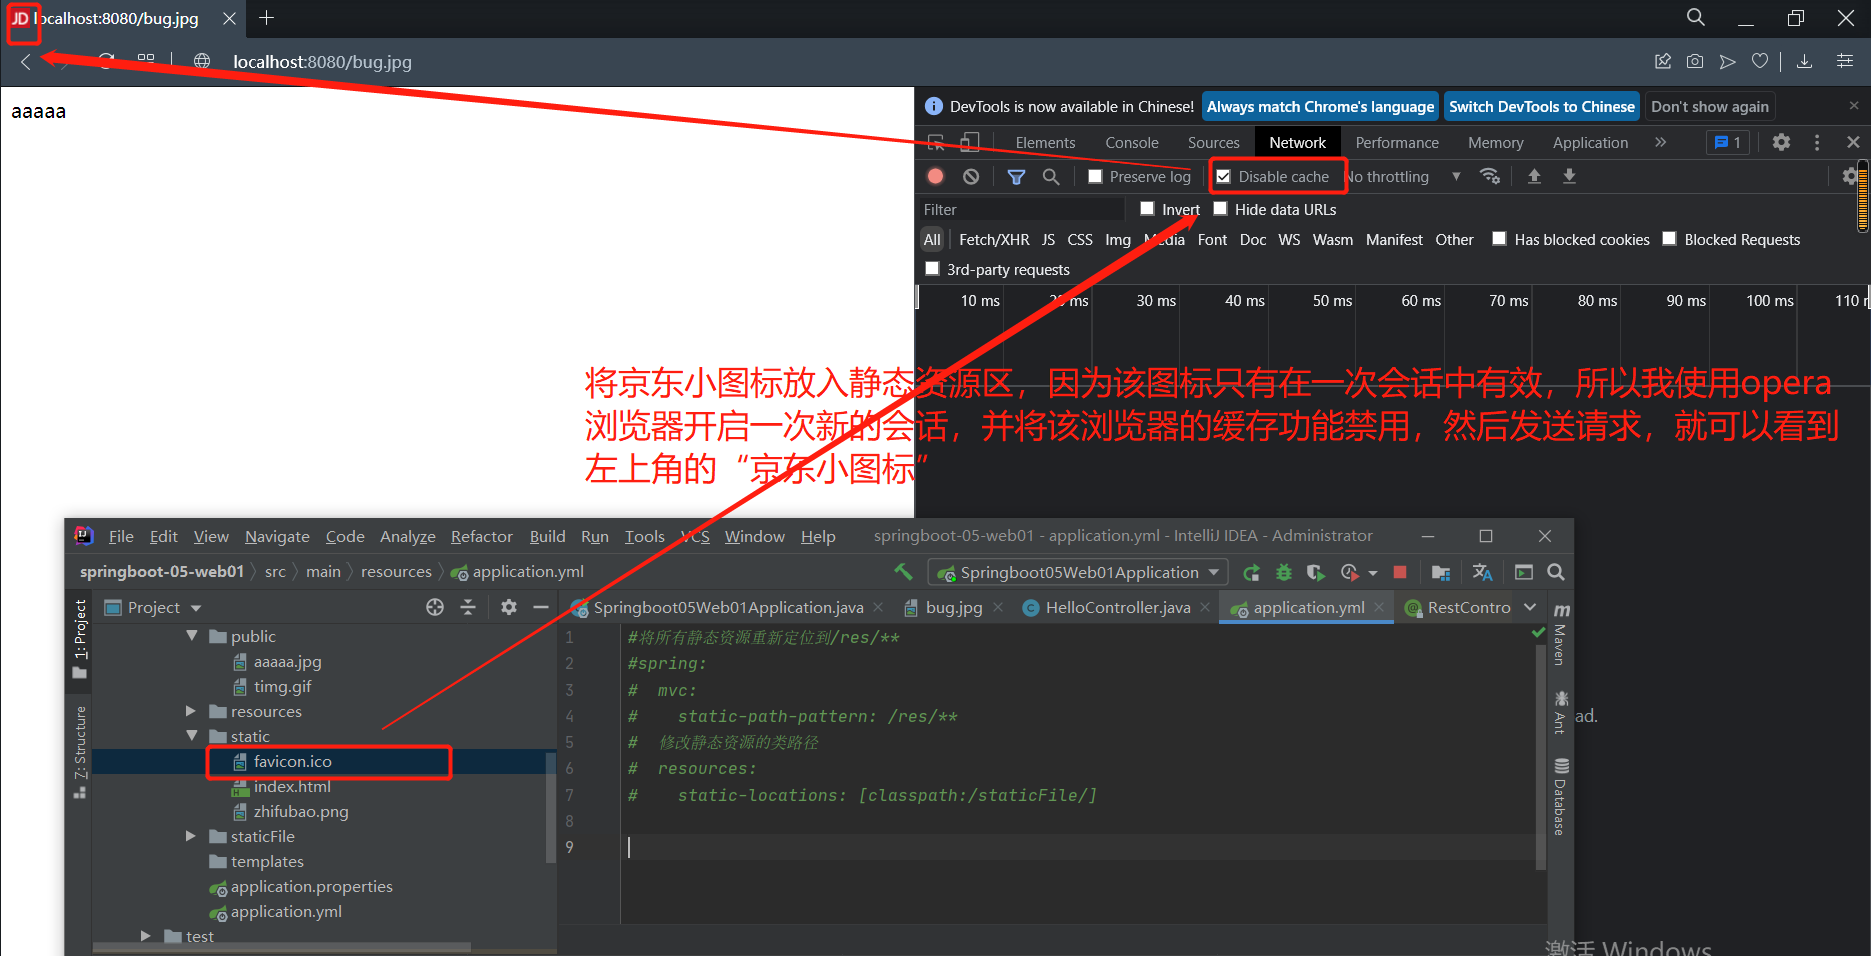1871x956 pixels.
Task: Open the IntelliJ Build menu
Action: [x=547, y=536]
